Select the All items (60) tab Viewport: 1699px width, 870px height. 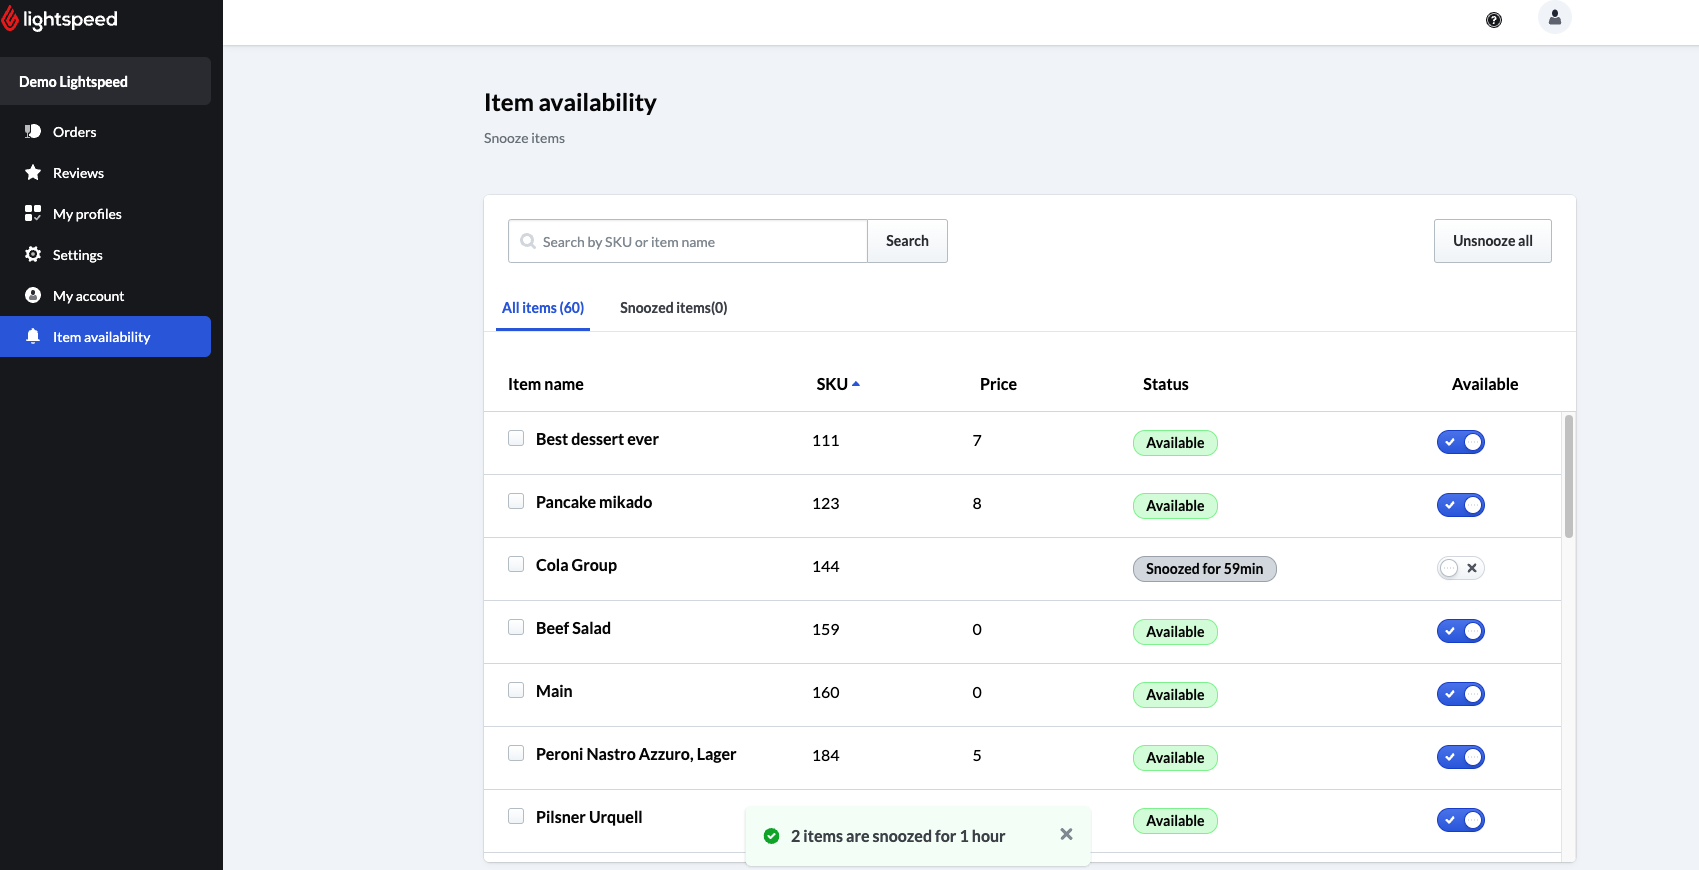coord(543,308)
